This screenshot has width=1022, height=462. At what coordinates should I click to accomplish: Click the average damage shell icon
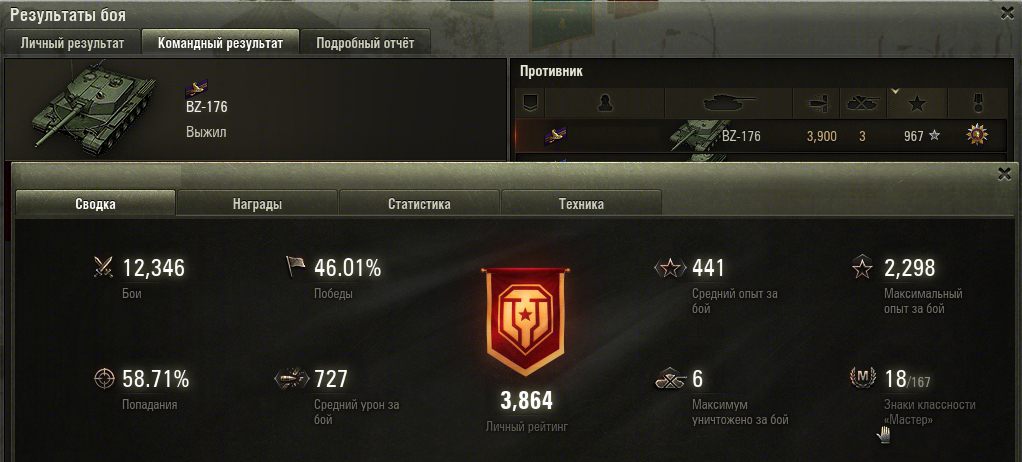pos(291,378)
